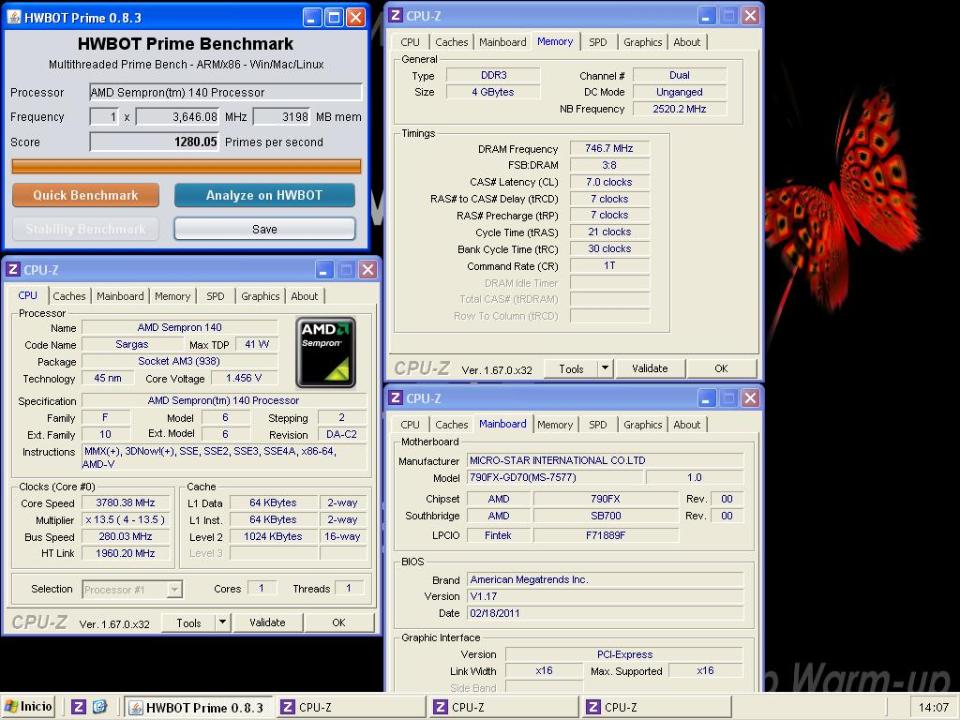Image resolution: width=960 pixels, height=720 pixels.
Task: Click CPU-Z Mainboard window title icon
Action: coord(396,398)
